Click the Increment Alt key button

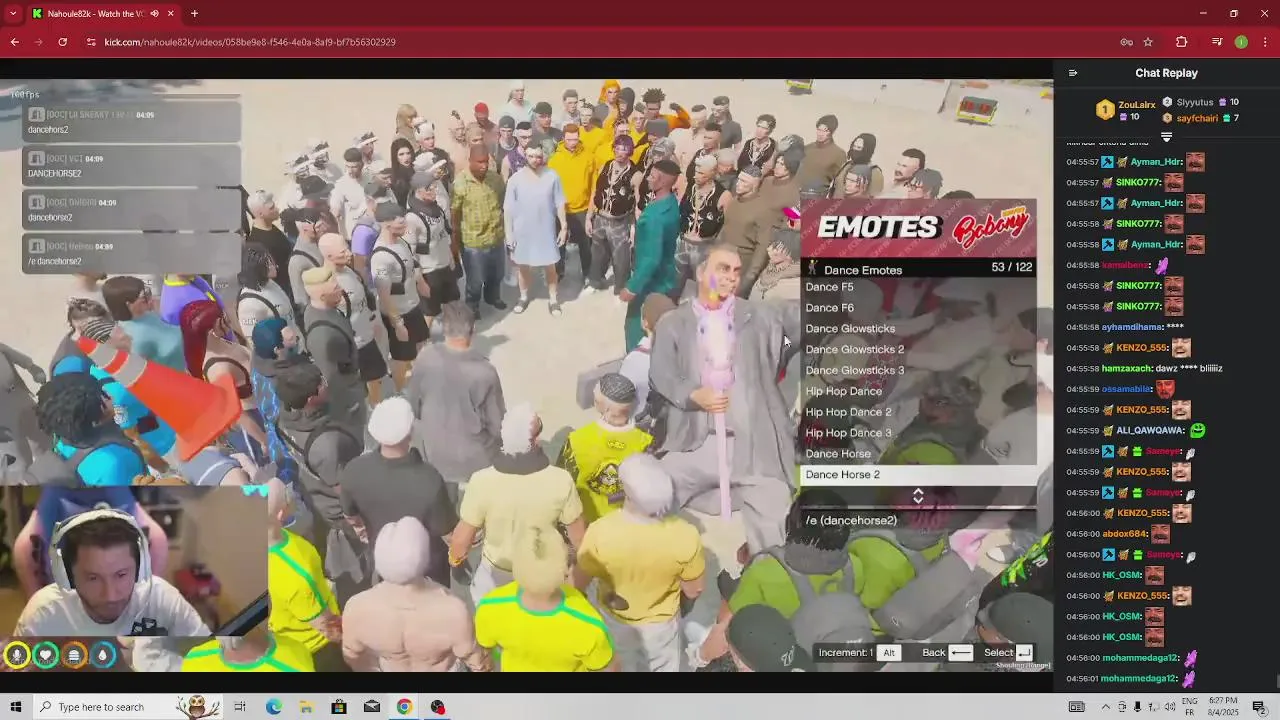click(x=889, y=653)
